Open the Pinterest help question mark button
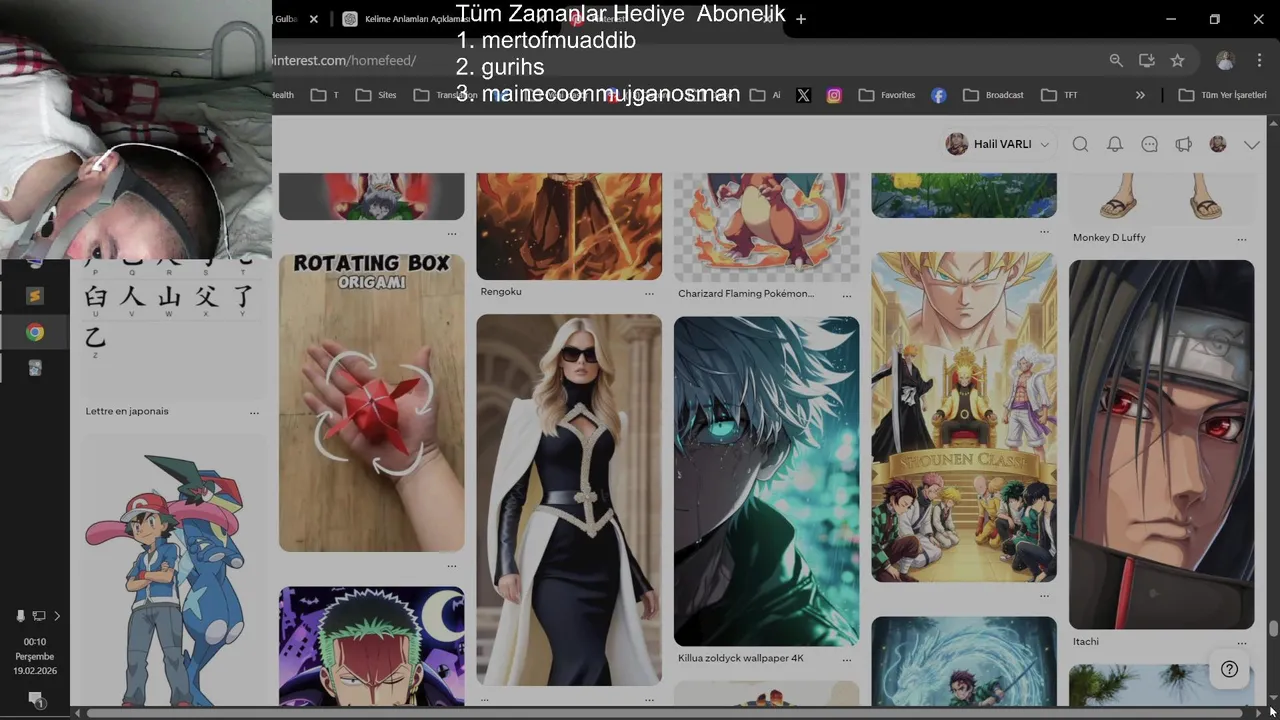This screenshot has width=1280, height=720. pos(1230,670)
